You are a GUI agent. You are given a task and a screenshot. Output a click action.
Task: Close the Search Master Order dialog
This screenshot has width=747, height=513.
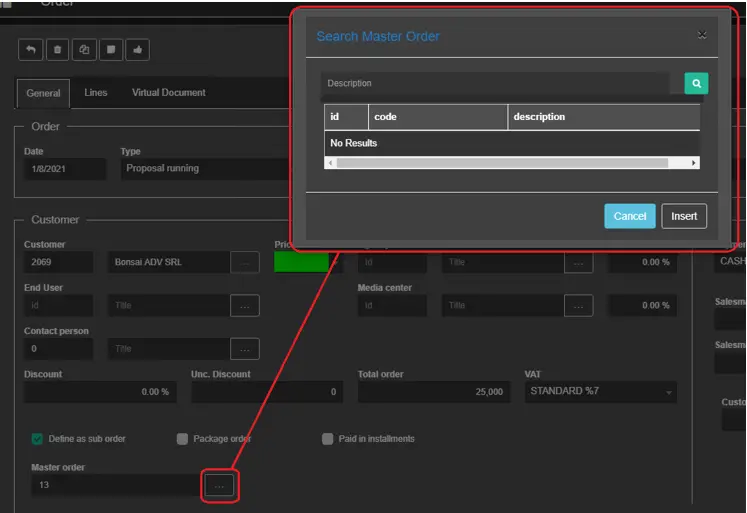702,35
